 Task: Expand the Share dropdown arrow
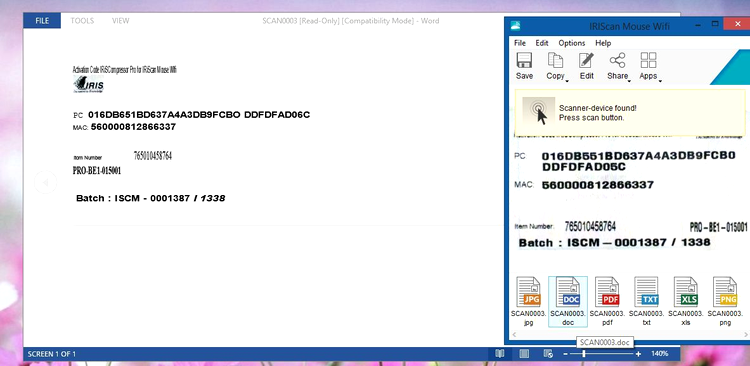(x=629, y=81)
